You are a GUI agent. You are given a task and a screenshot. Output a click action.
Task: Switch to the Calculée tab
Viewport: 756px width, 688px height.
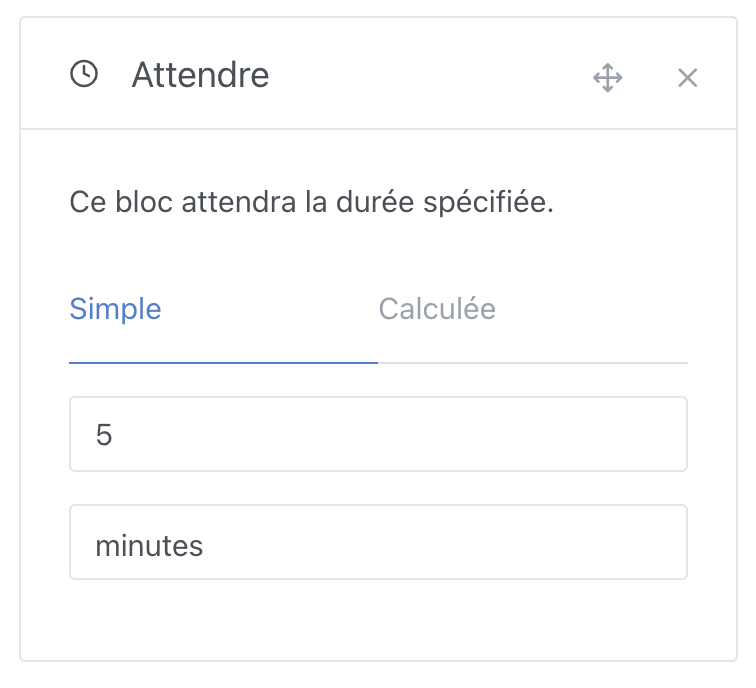[x=437, y=309]
